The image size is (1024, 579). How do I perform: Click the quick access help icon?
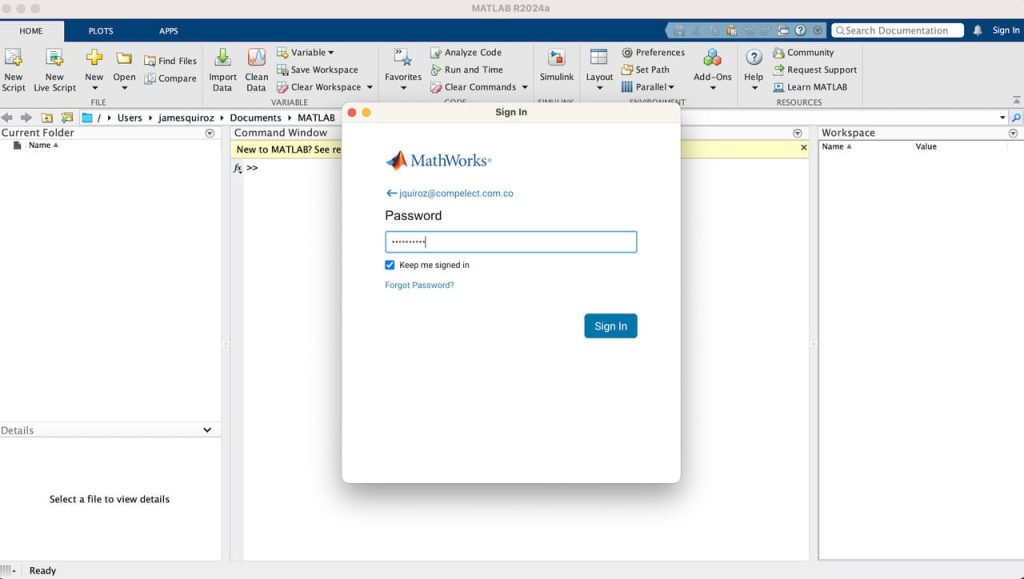[801, 31]
